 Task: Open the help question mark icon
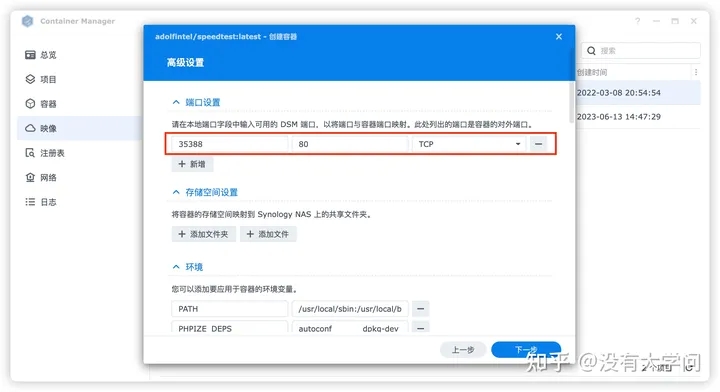(638, 21)
